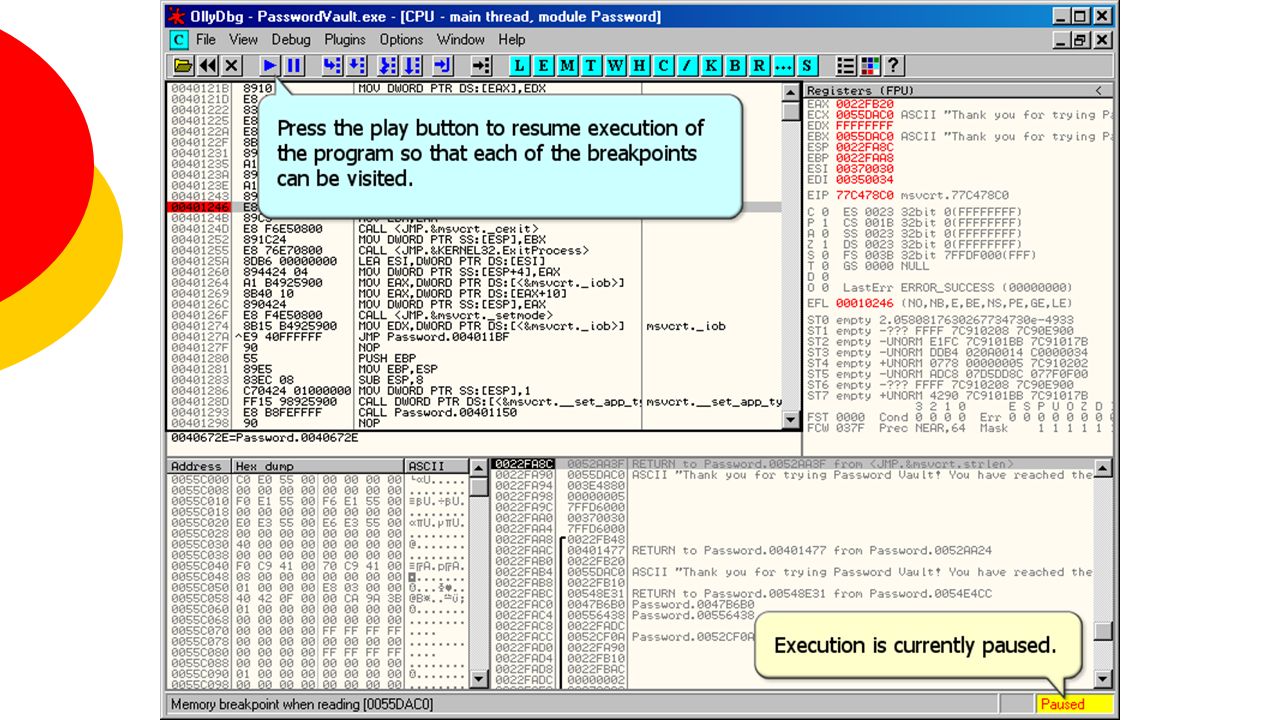Click the Hex dump column header
Viewport: 1280px width, 720px height.
318,466
